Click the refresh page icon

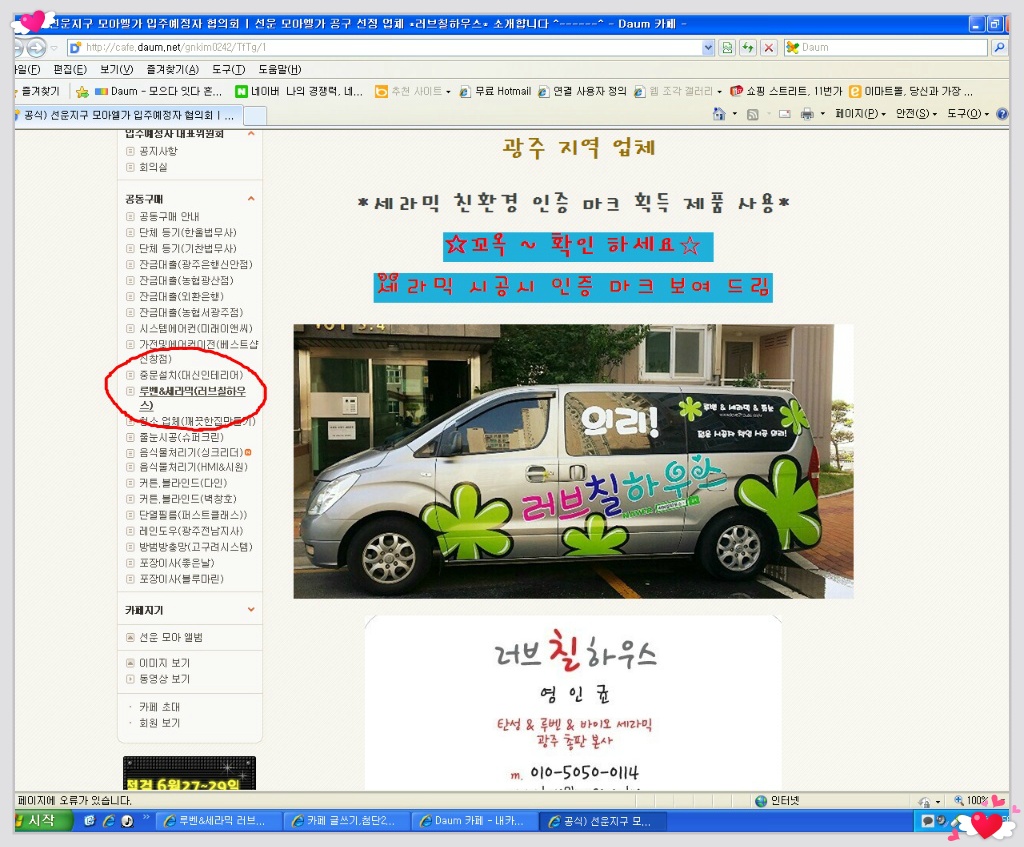pos(748,48)
